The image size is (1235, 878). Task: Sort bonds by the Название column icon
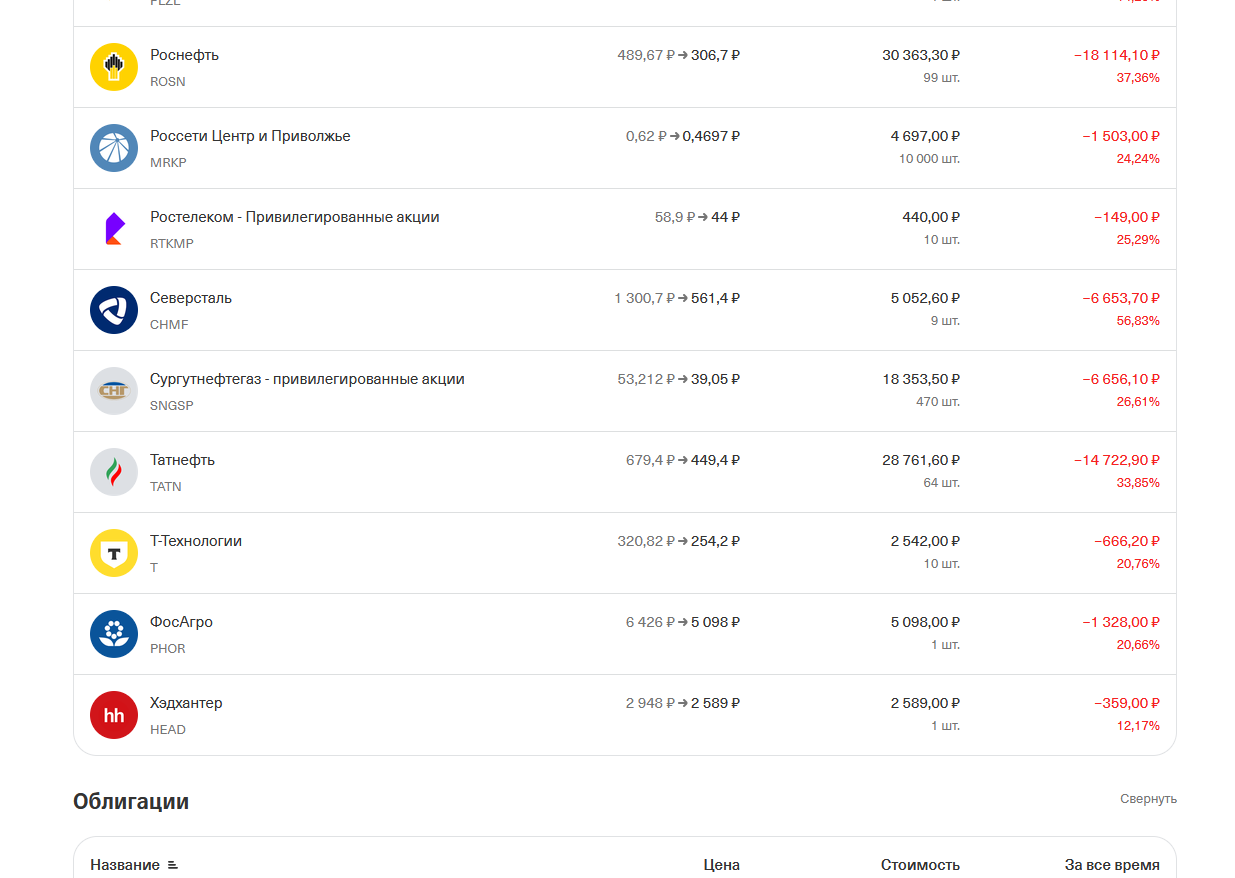coord(172,865)
